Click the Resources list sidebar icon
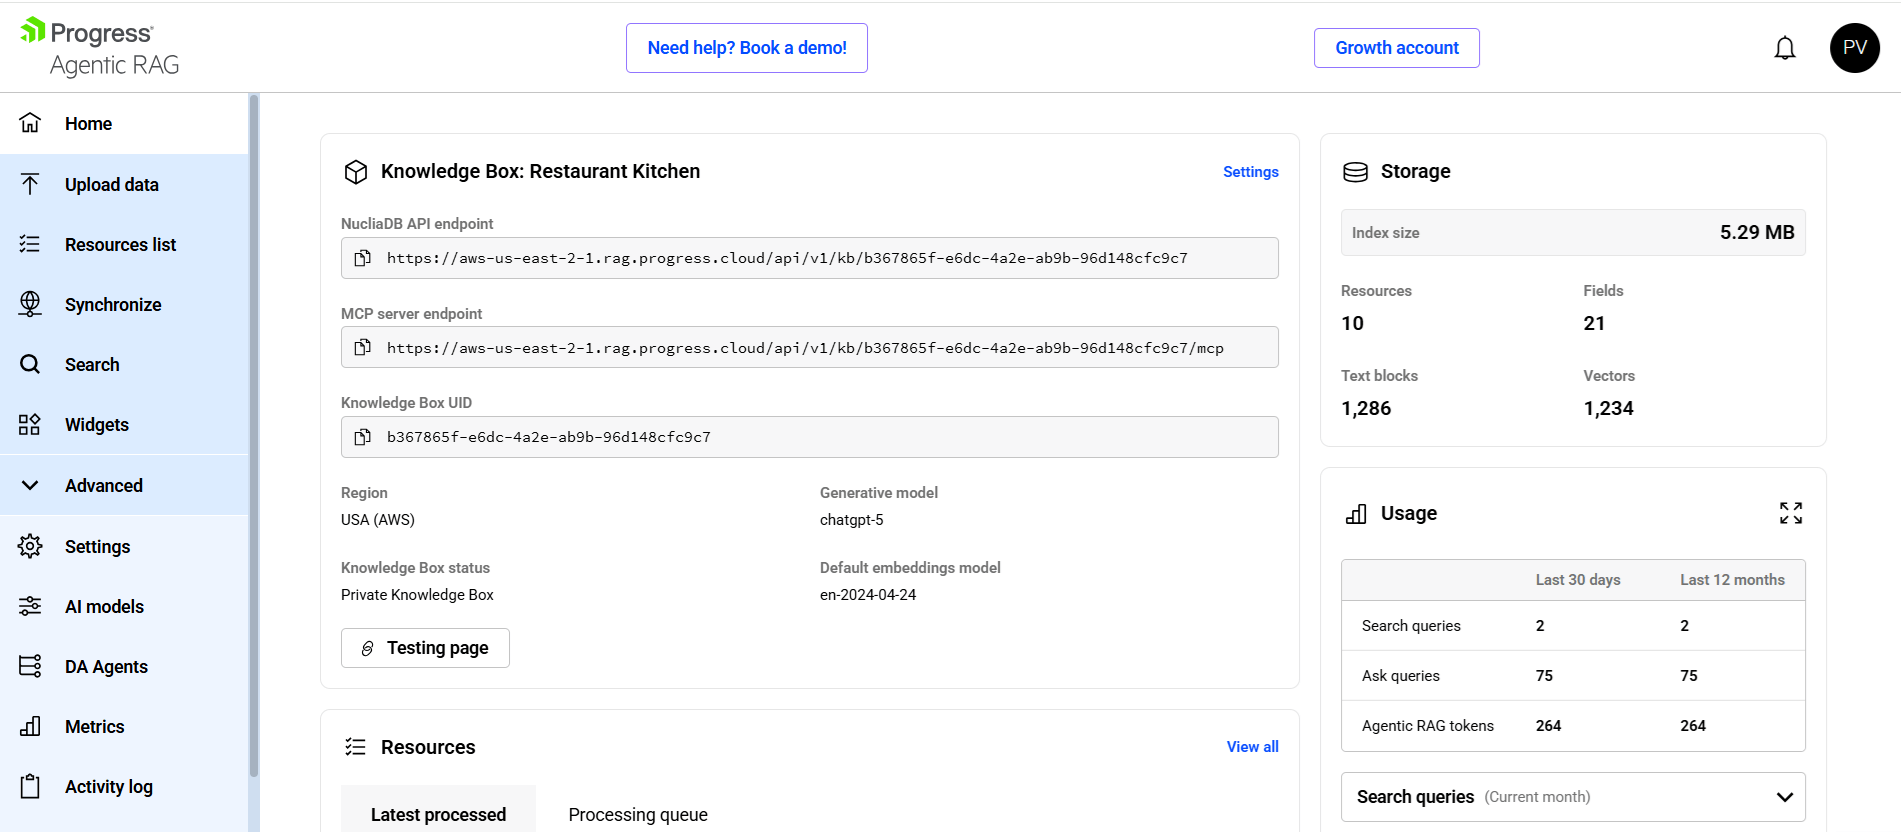The image size is (1901, 832). point(30,244)
